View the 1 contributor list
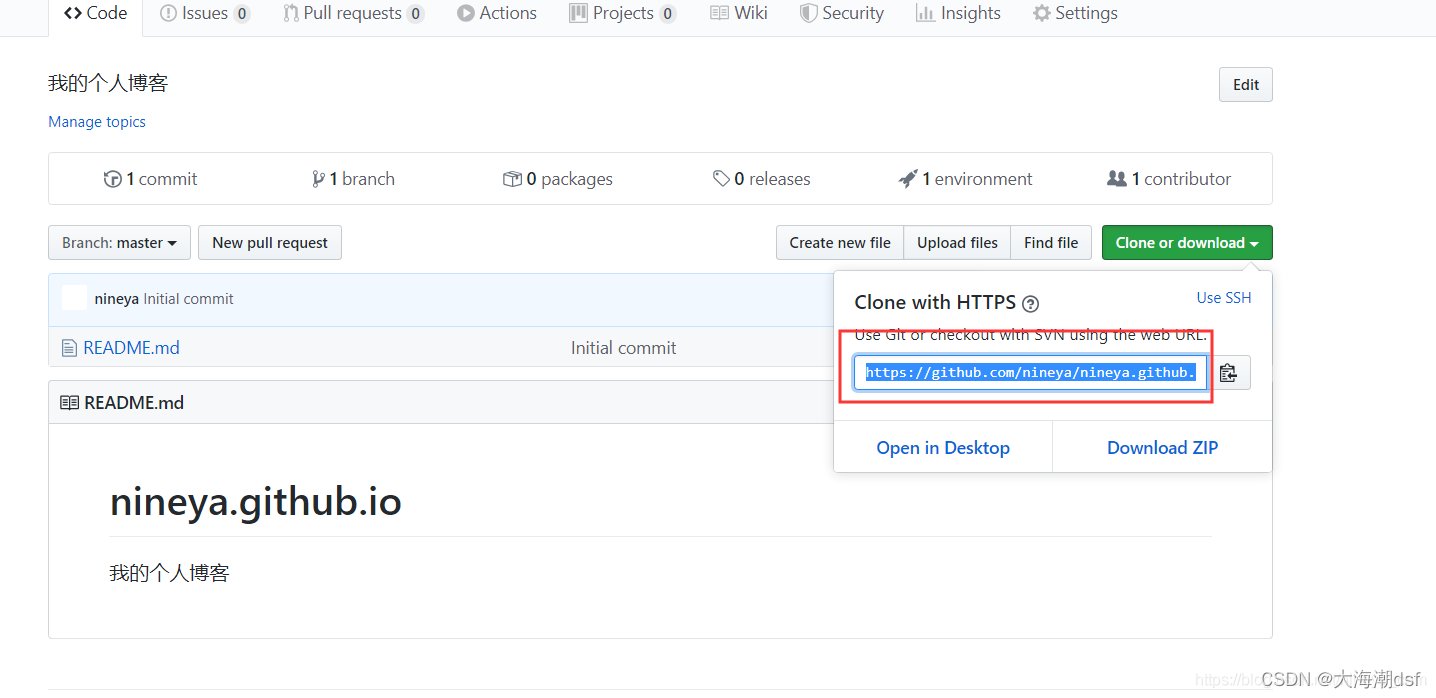 coord(1169,179)
